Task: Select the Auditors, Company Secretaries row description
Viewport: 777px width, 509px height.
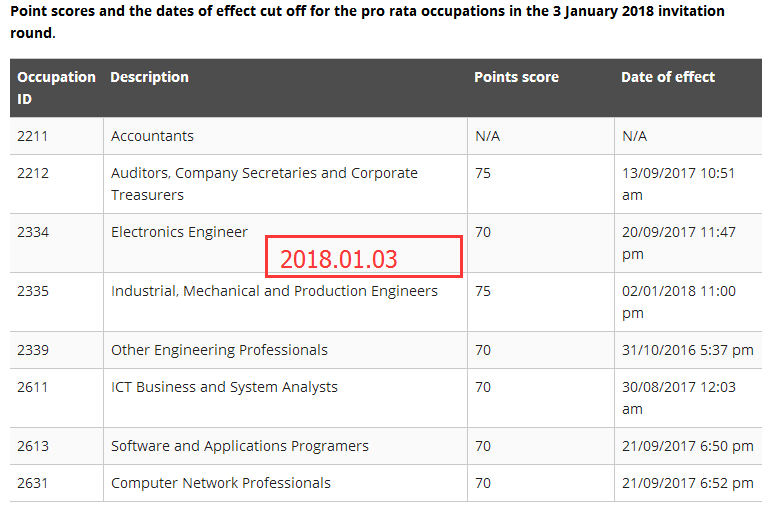Action: tap(264, 183)
